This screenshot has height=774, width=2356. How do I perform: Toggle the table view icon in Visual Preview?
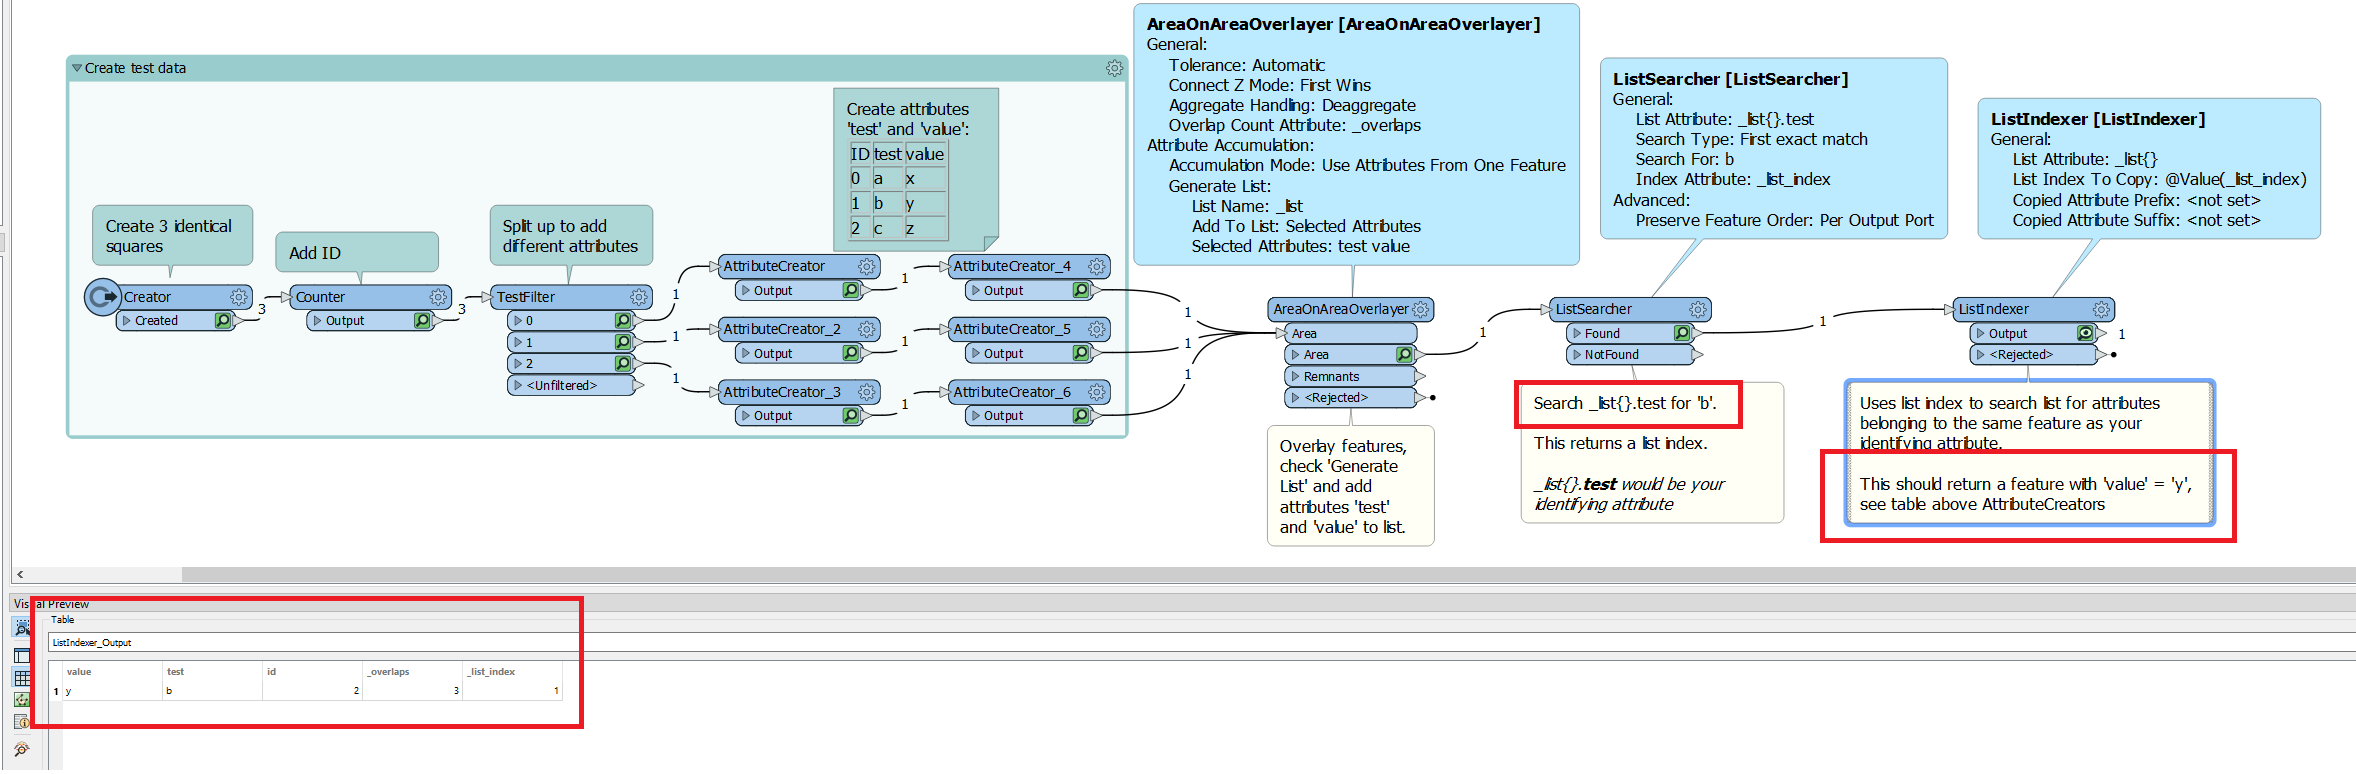(x=21, y=678)
